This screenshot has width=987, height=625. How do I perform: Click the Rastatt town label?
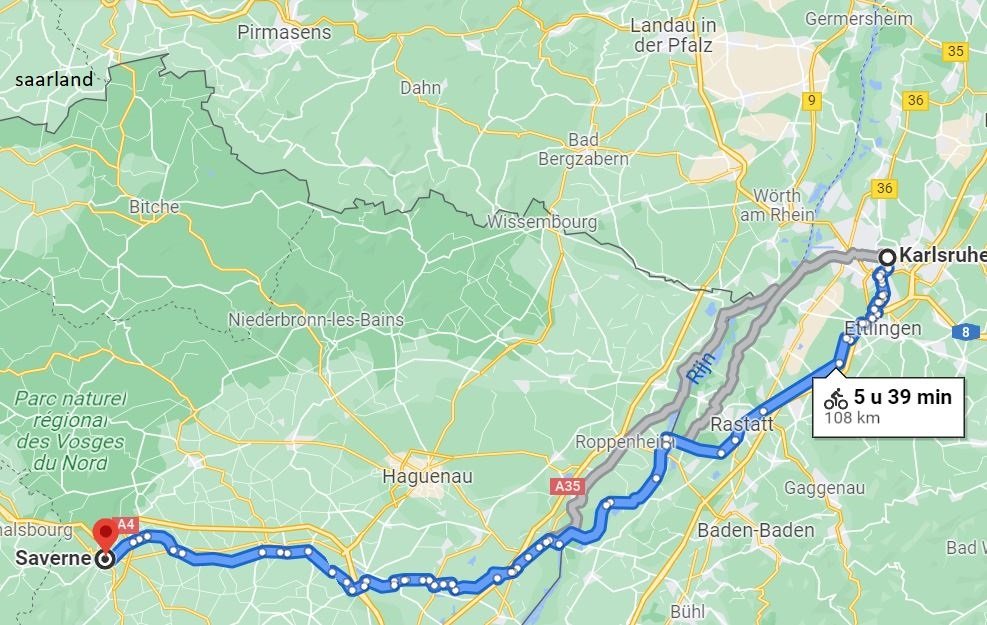pos(742,424)
